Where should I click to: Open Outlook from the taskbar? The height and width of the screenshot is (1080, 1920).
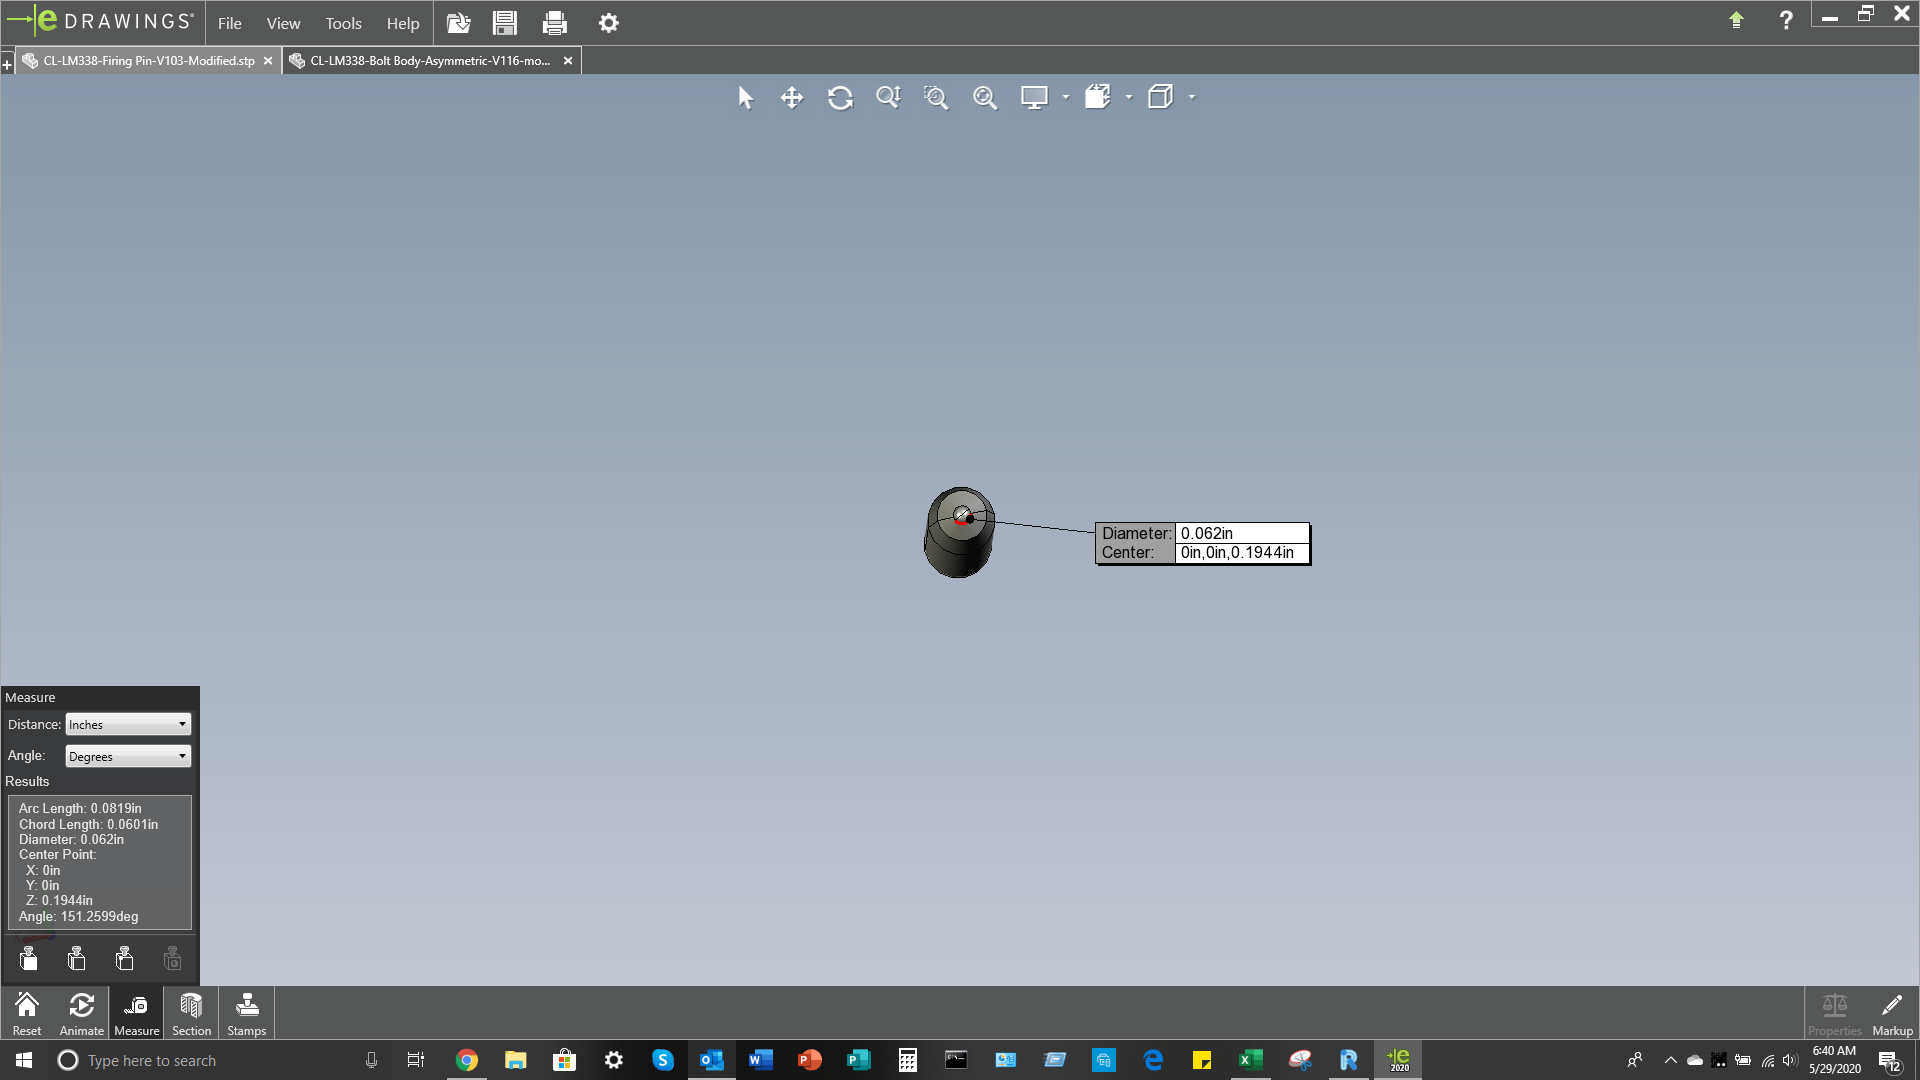[711, 1060]
